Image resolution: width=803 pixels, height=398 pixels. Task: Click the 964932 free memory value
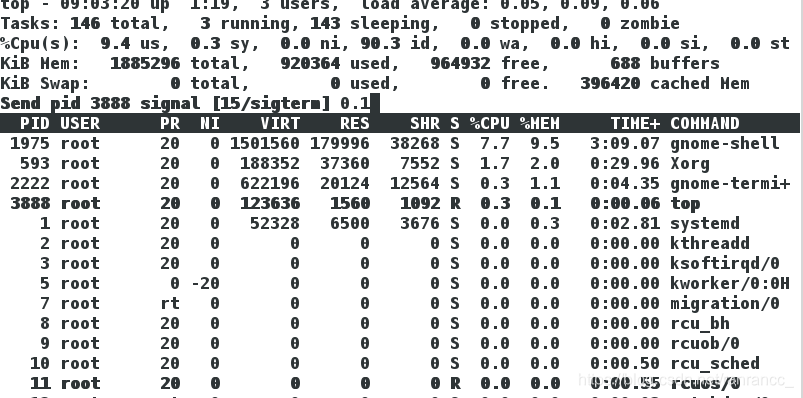(460, 64)
